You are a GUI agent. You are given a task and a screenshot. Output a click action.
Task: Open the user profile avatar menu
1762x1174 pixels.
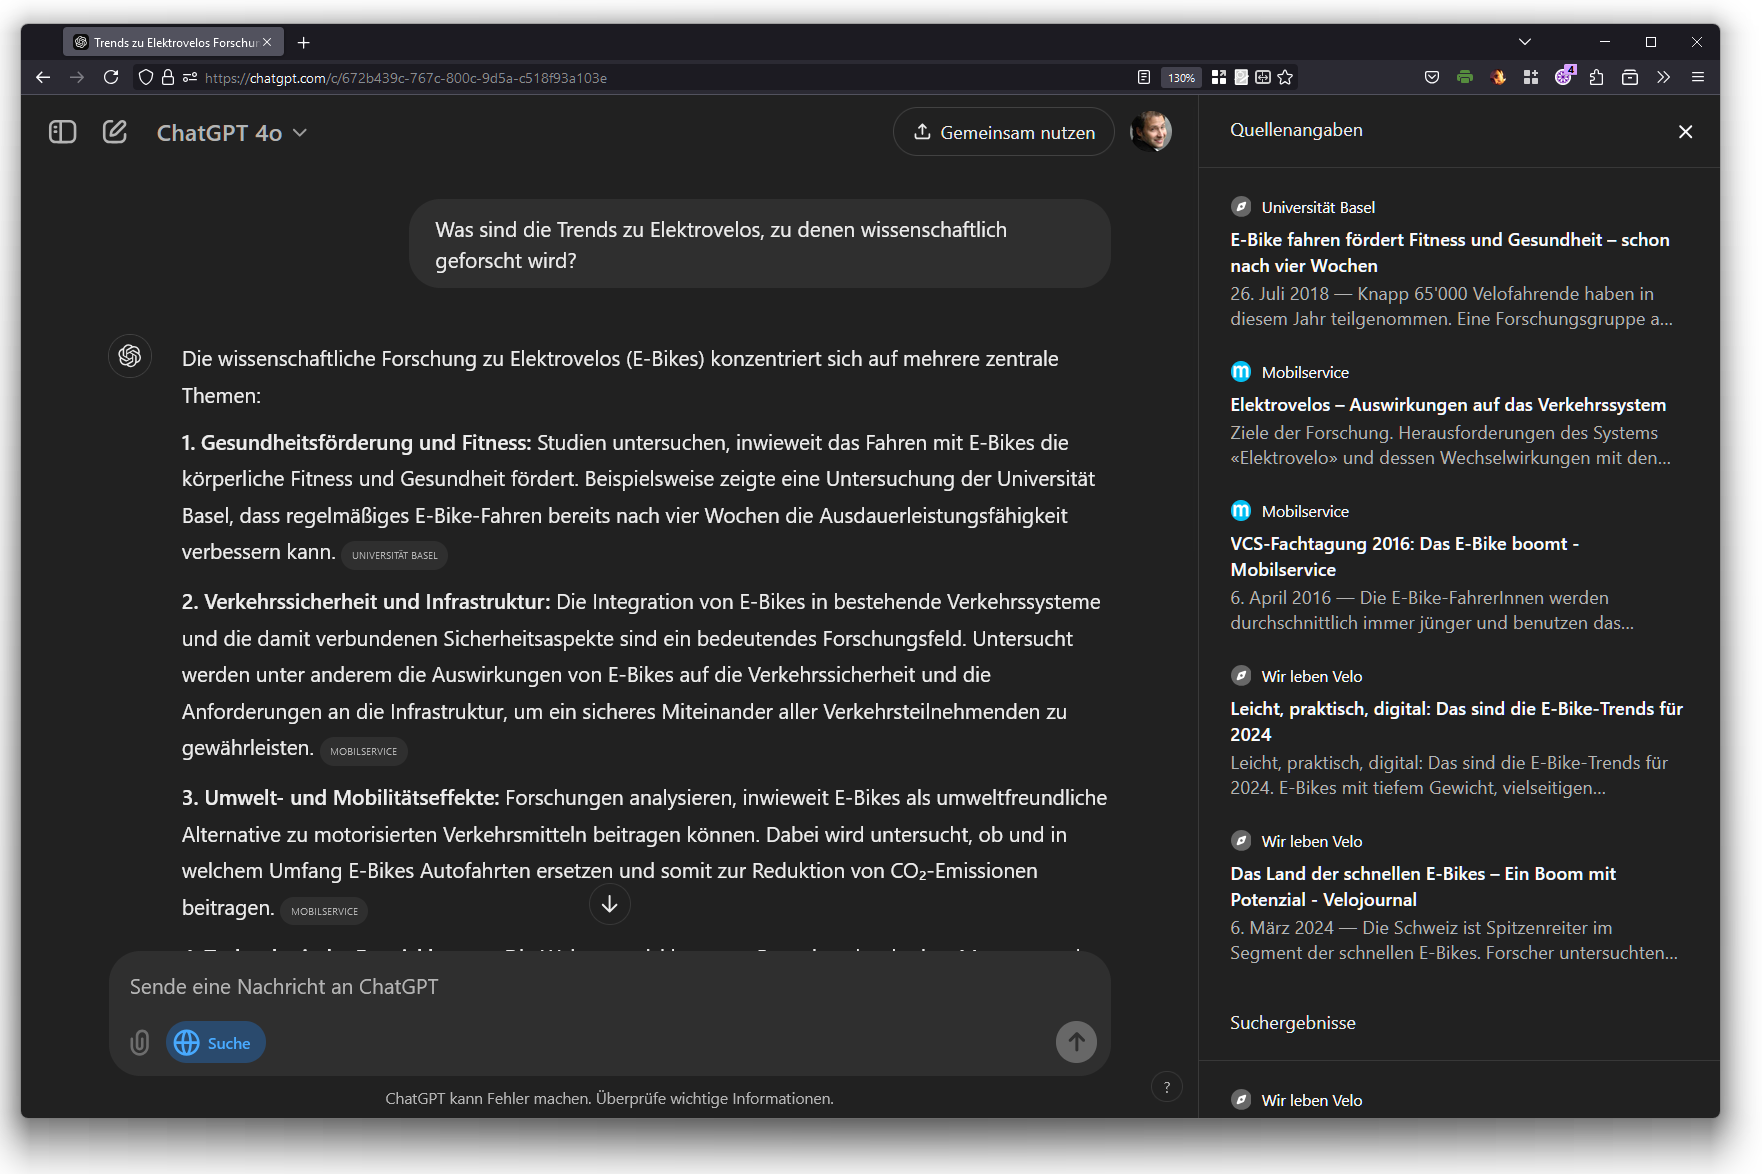tap(1151, 132)
